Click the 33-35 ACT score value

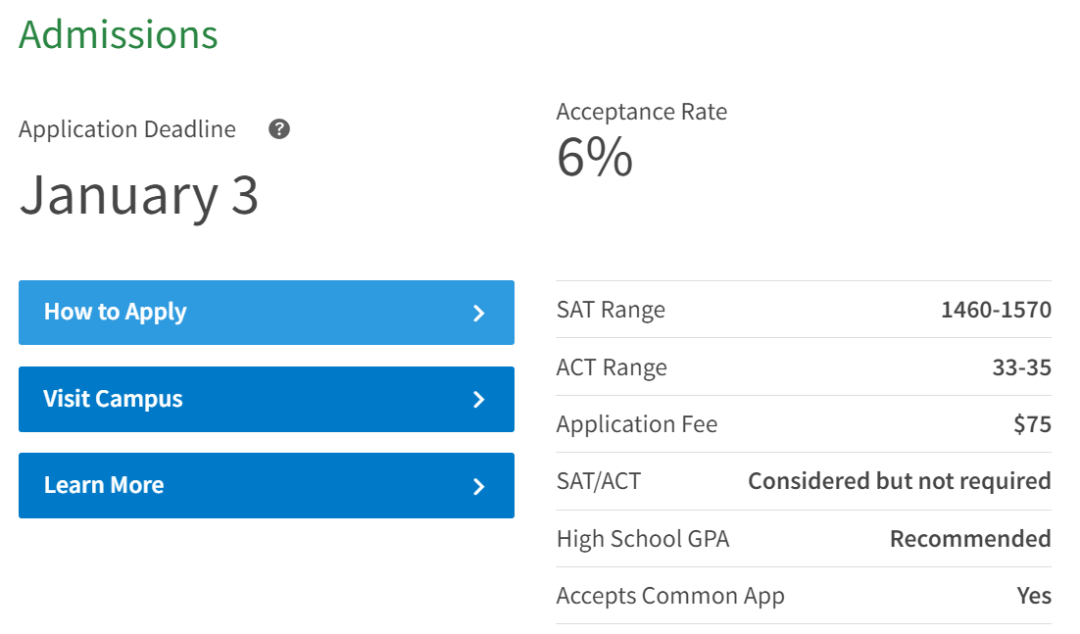(x=1021, y=367)
